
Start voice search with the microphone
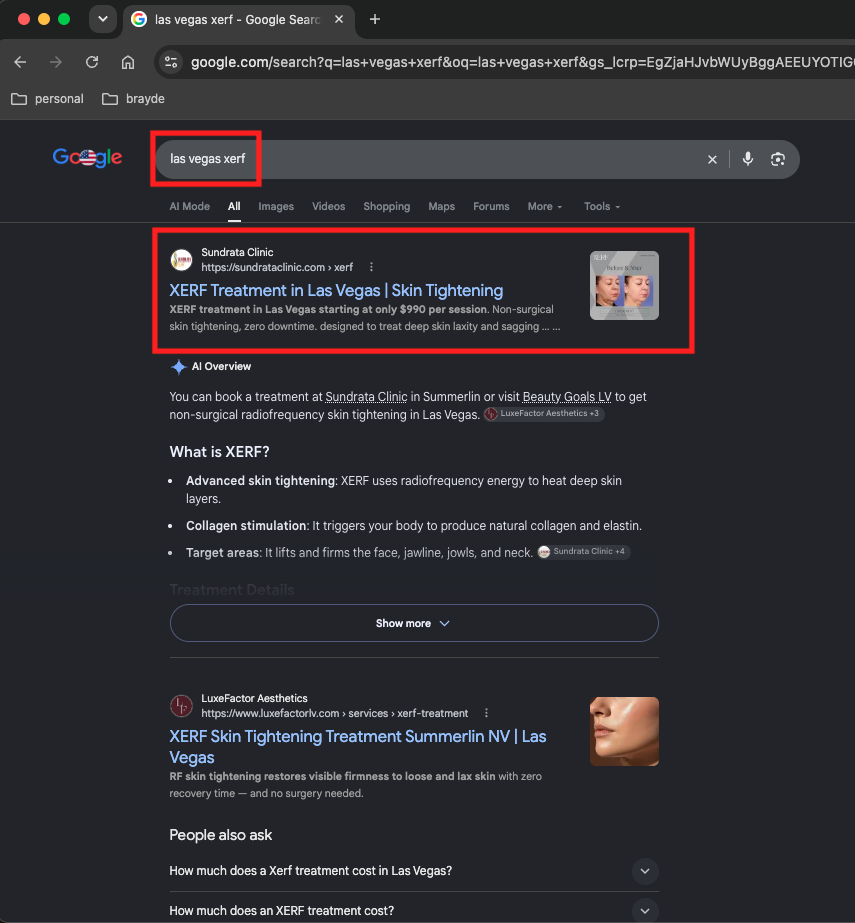[x=748, y=159]
